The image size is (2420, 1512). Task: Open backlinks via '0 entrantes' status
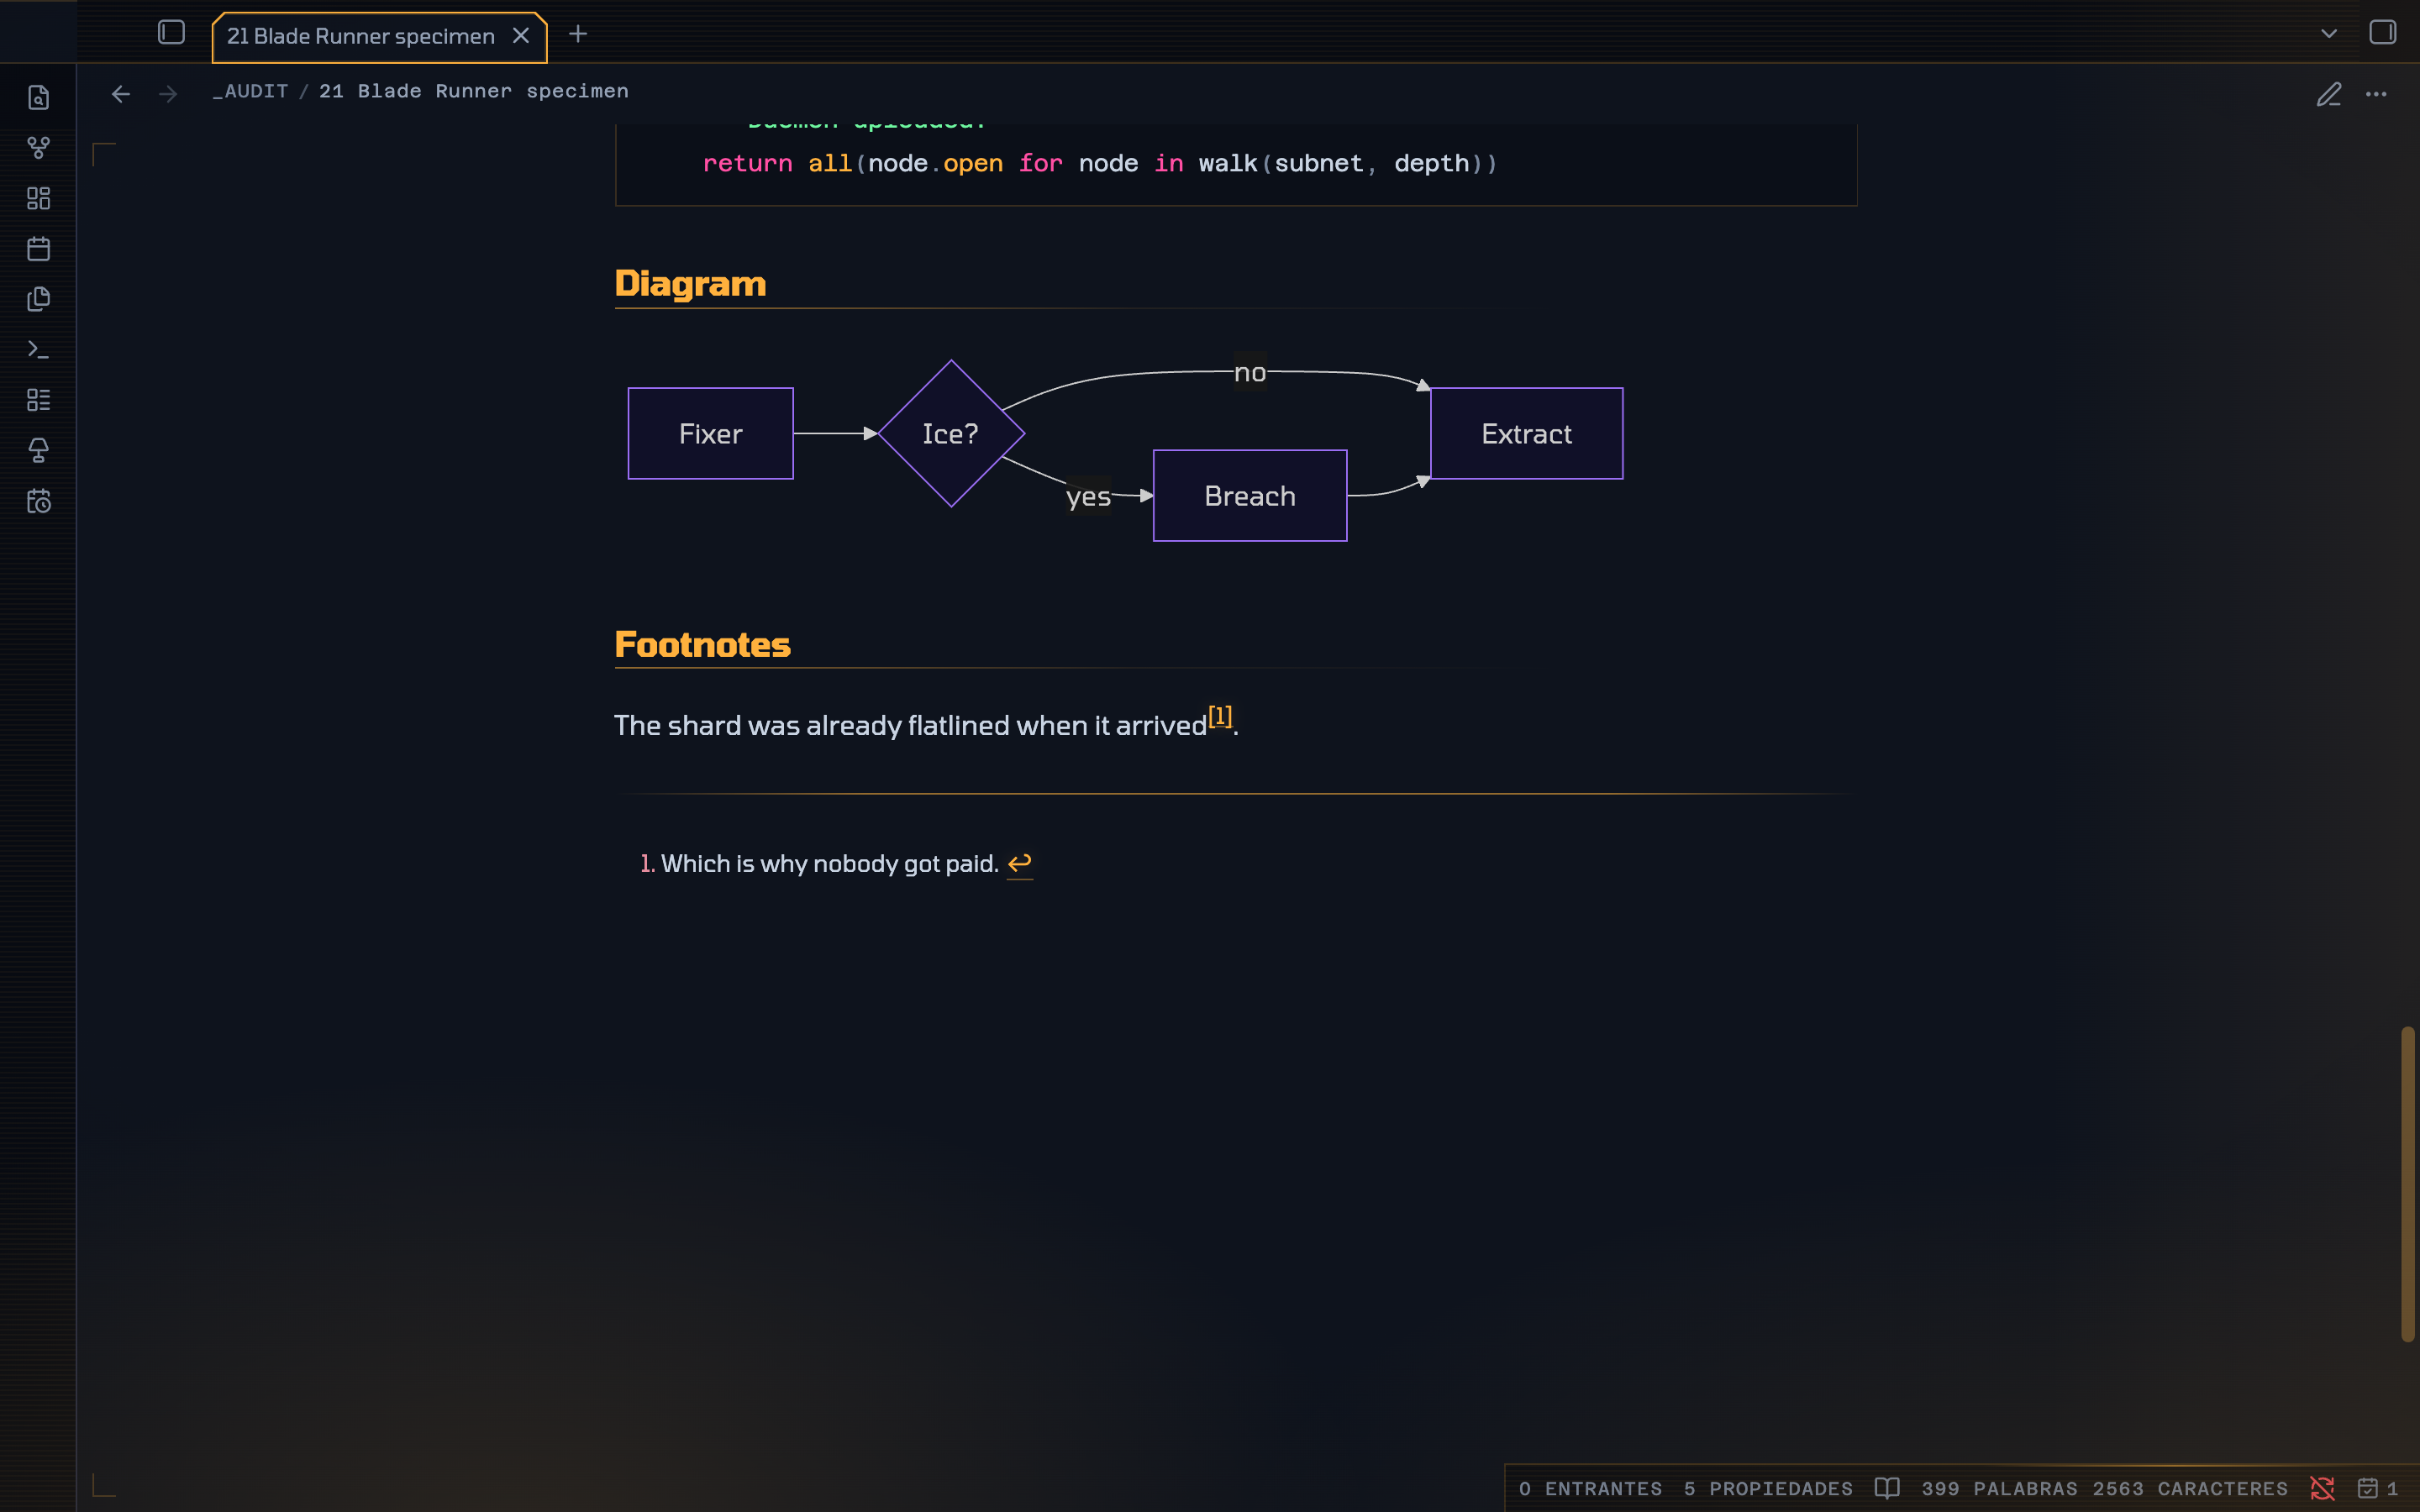click(x=1590, y=1489)
